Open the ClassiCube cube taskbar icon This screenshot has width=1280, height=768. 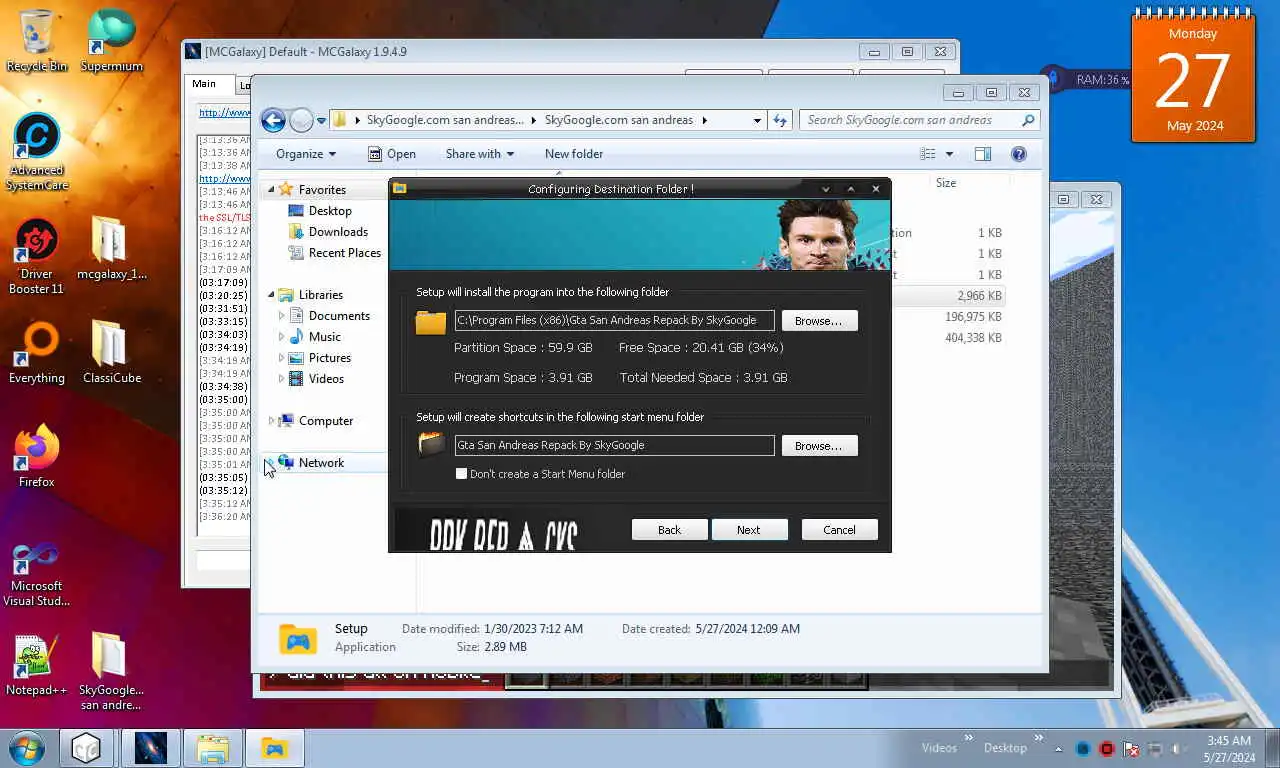click(86, 748)
